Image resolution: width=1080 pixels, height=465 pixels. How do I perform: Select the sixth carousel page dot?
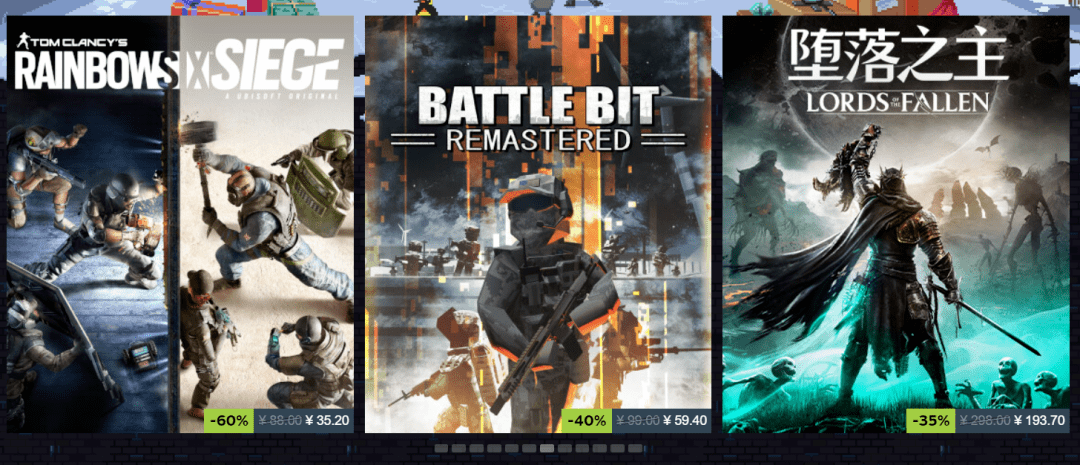click(x=529, y=448)
